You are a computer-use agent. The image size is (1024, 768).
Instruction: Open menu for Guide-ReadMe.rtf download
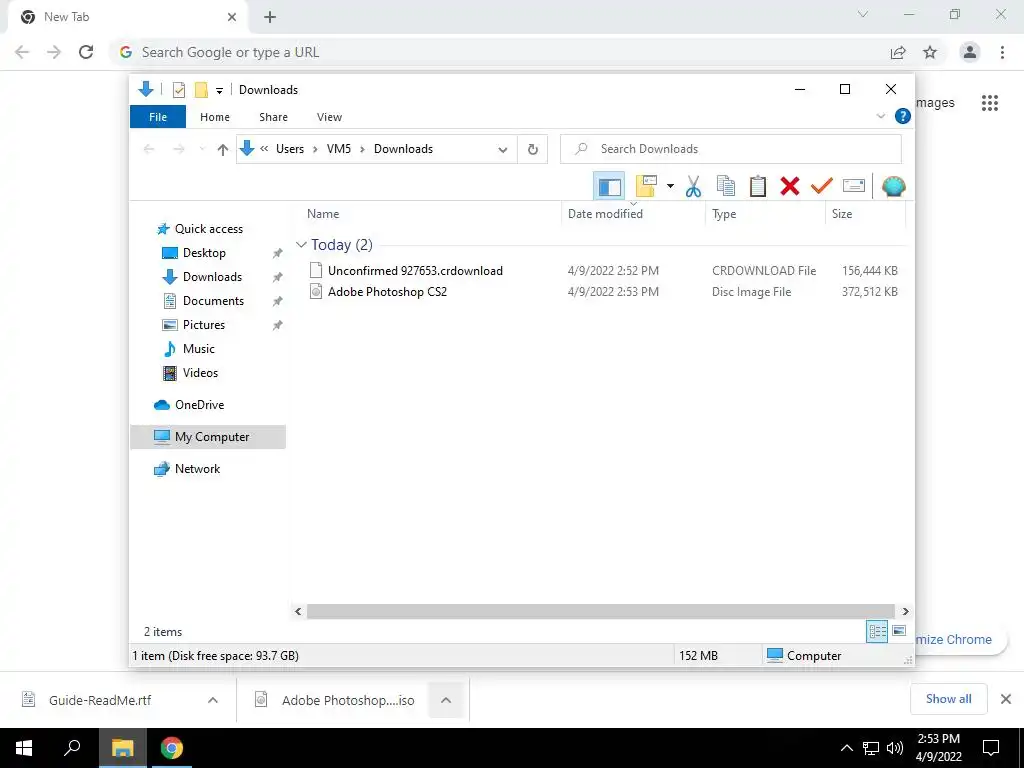pos(213,700)
